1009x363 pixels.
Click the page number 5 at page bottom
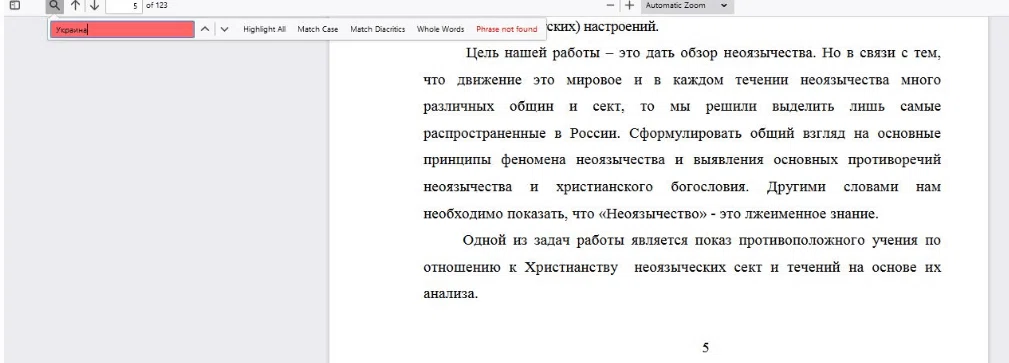tap(705, 348)
